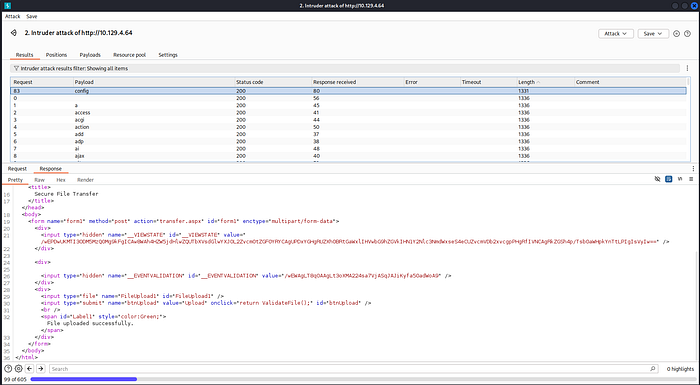Click the Burp logo icon in the title bar
The height and width of the screenshot is (385, 700).
[x=7, y=5]
